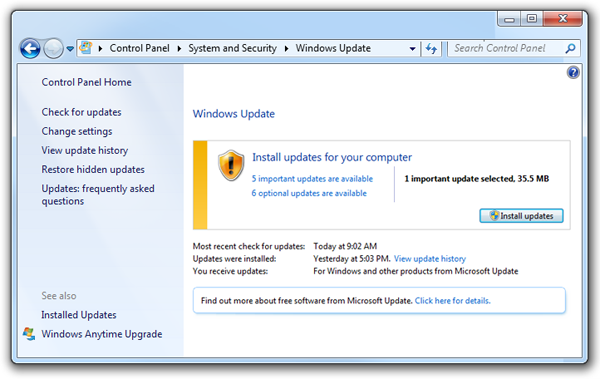Close the Windows Update window
This screenshot has height=379, width=600.
[562, 18]
